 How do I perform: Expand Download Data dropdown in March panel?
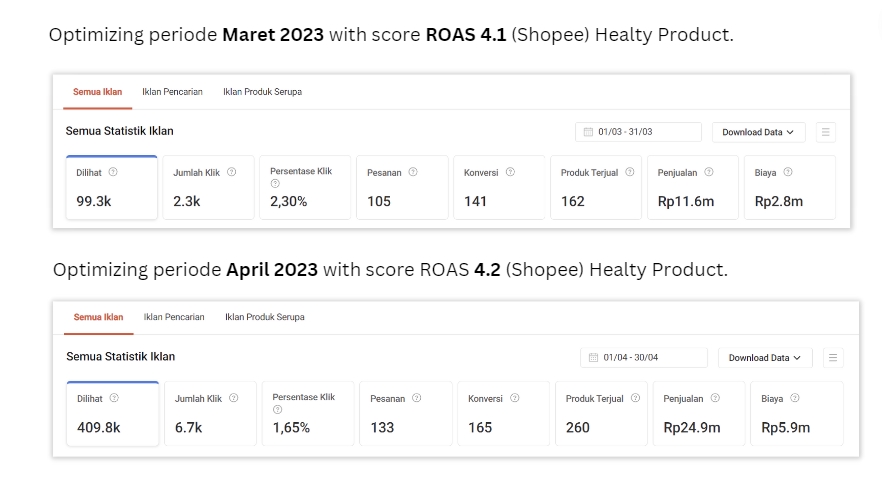(758, 132)
